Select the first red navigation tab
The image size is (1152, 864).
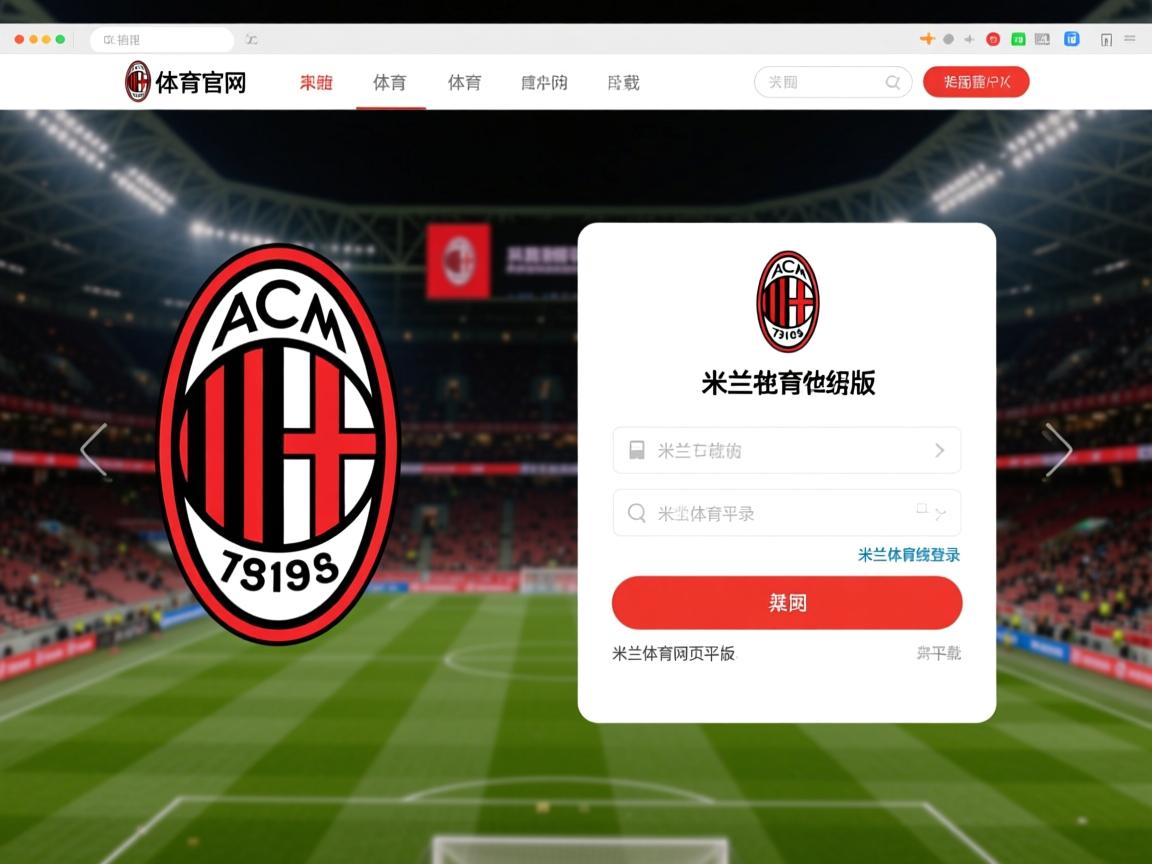(316, 82)
